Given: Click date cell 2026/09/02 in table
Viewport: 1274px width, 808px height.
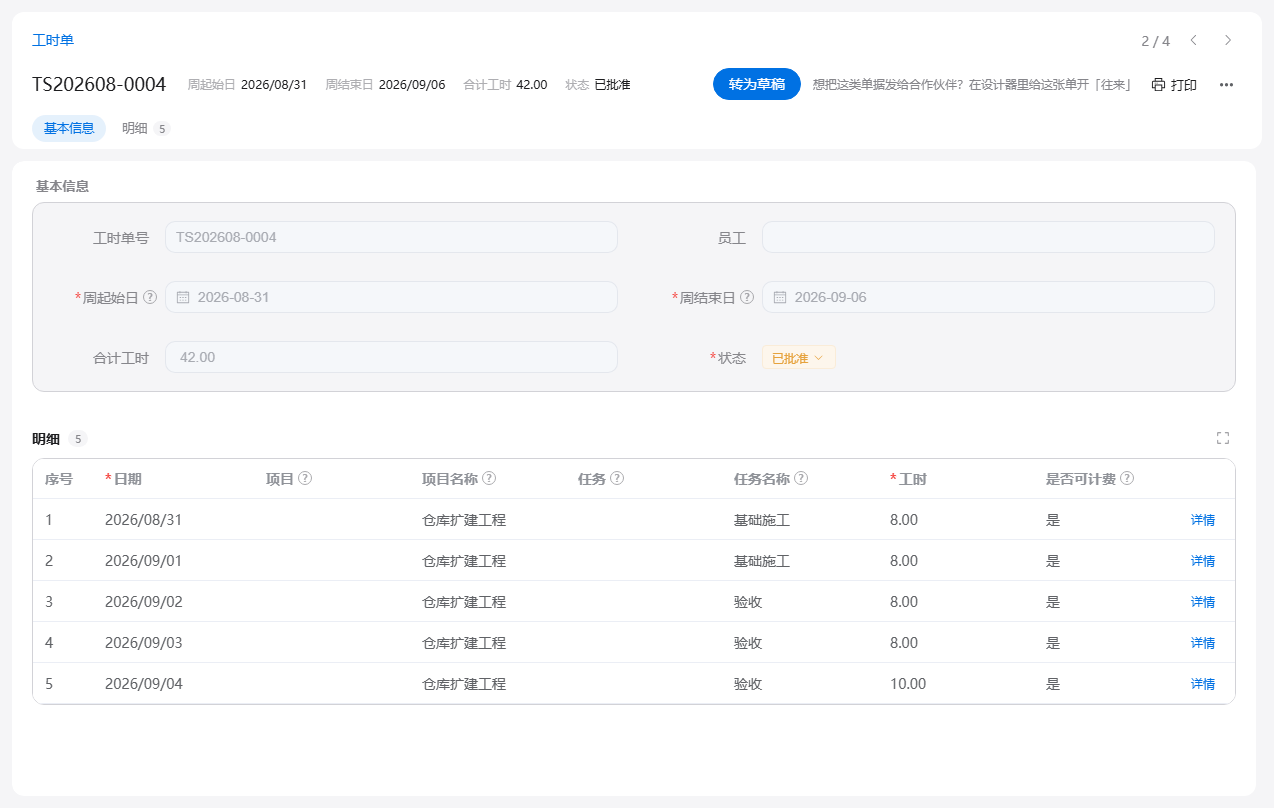Looking at the screenshot, I should [144, 602].
